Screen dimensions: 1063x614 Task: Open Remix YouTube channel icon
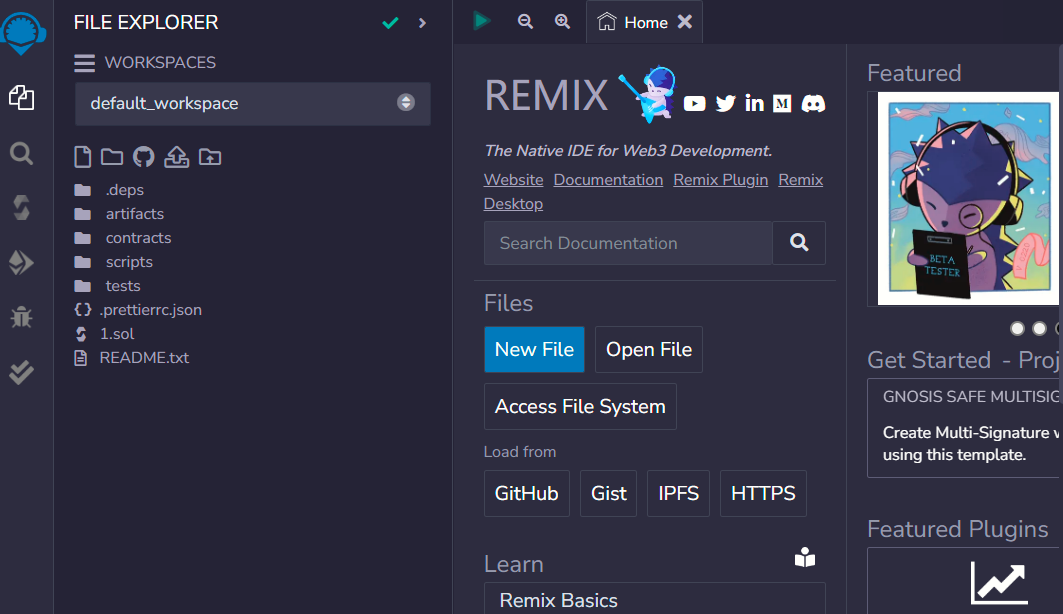694,104
